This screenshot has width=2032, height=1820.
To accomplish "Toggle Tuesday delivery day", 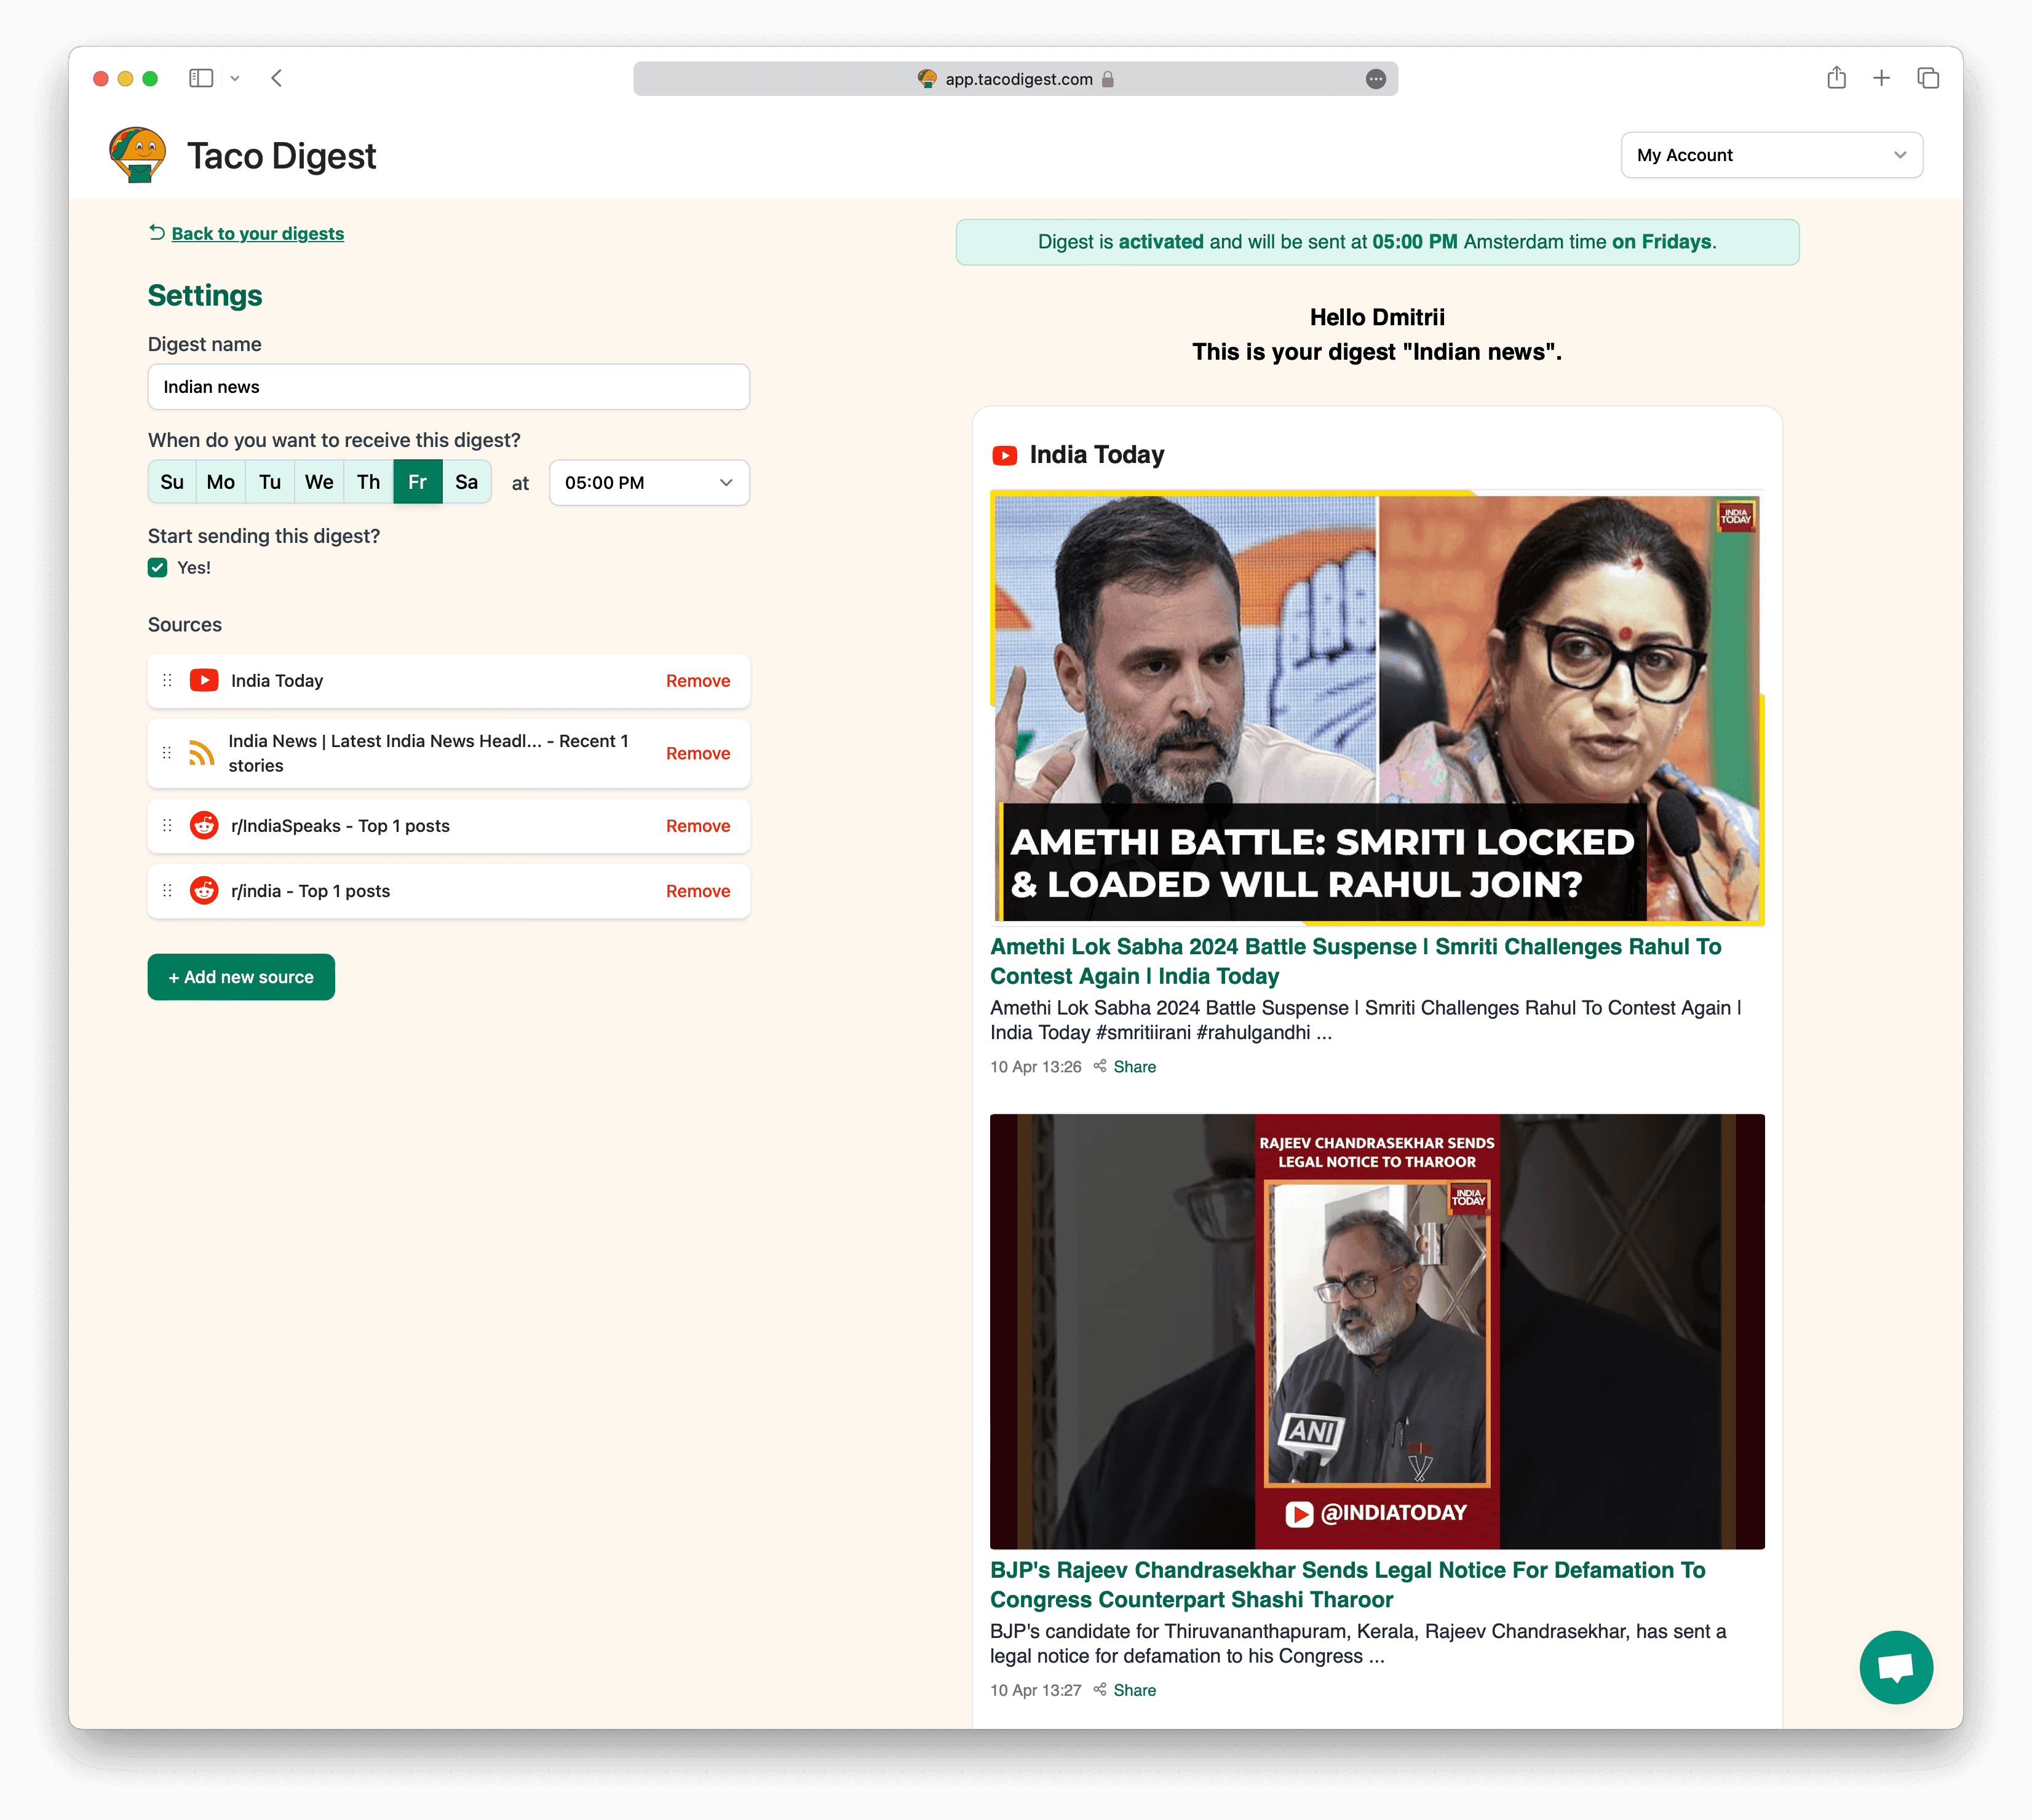I will (270, 483).
